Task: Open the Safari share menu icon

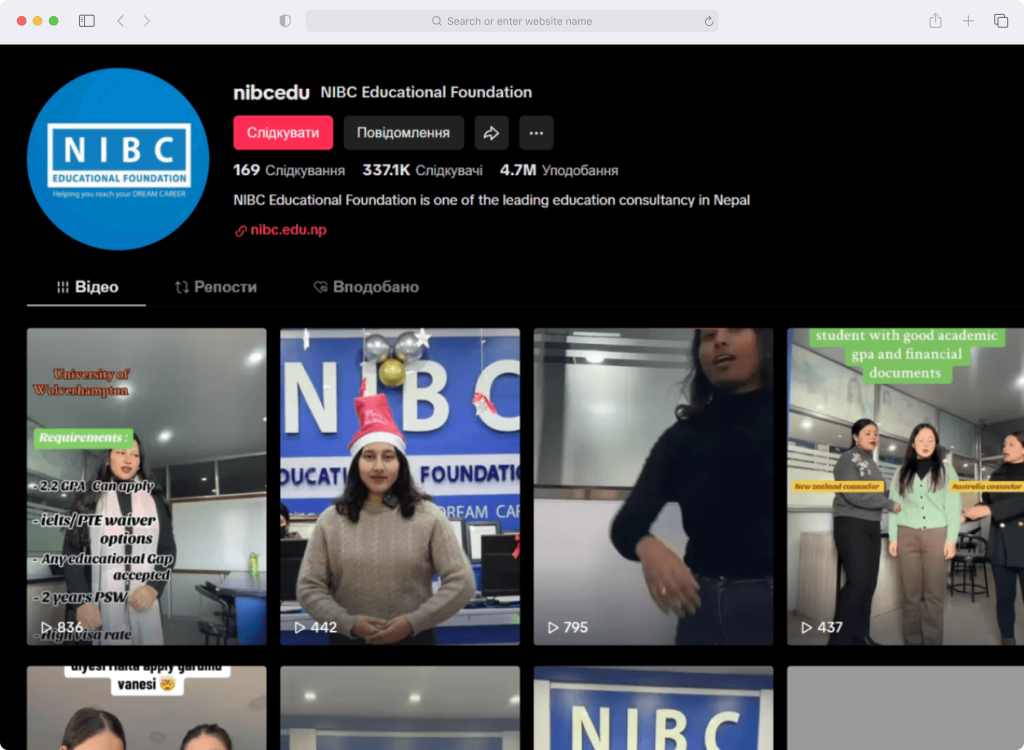Action: pyautogui.click(x=935, y=21)
